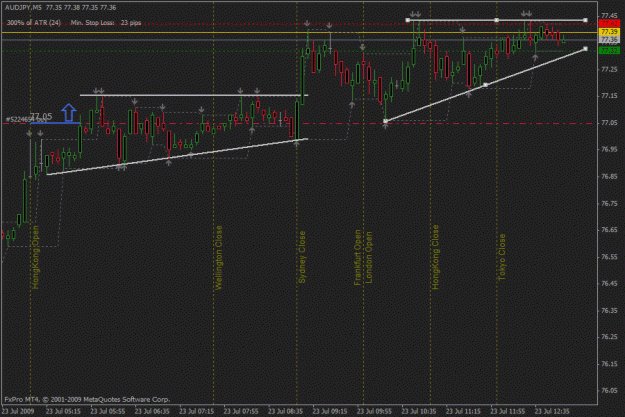The height and width of the screenshot is (417, 625).
Task: Click the 76.25 price axis value
Action: click(x=609, y=337)
